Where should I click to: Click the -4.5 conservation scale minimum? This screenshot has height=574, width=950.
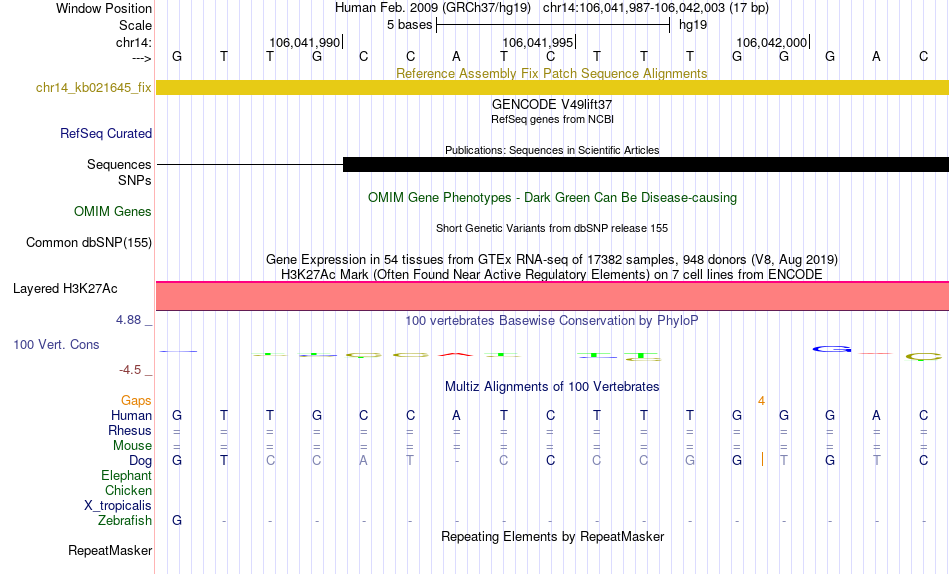pyautogui.click(x=130, y=370)
